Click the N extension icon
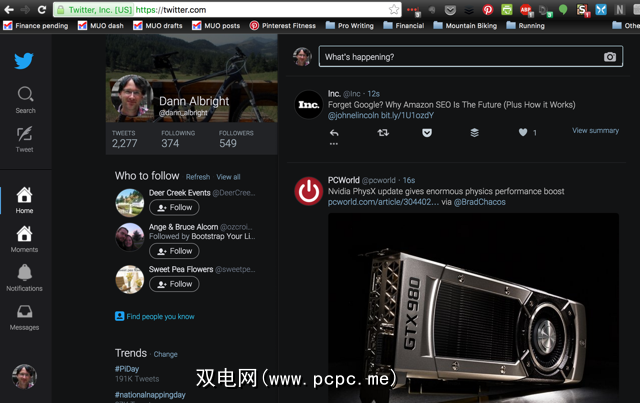 [x=620, y=10]
